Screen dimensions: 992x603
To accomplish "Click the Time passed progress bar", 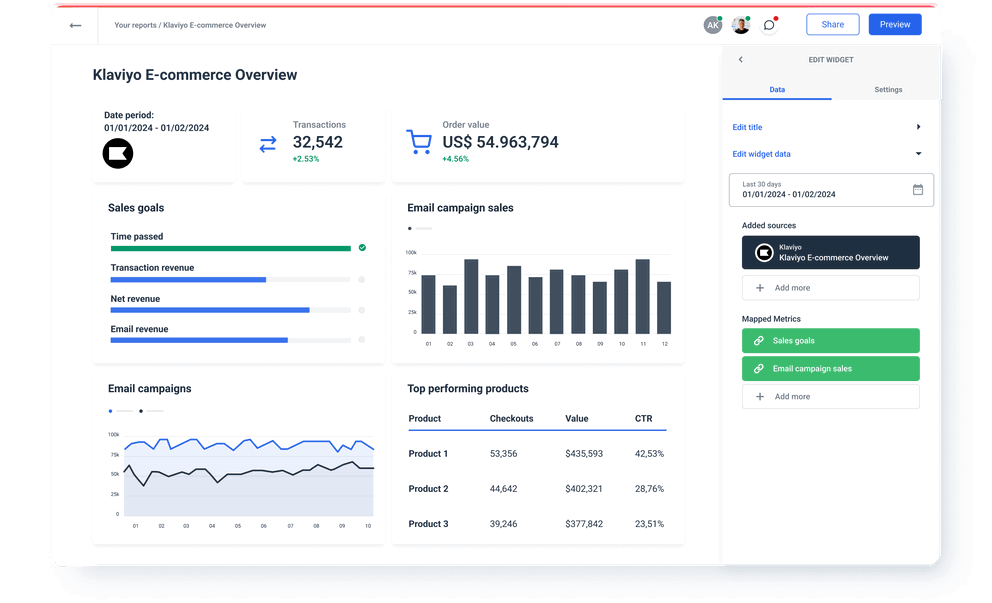I will [230, 248].
